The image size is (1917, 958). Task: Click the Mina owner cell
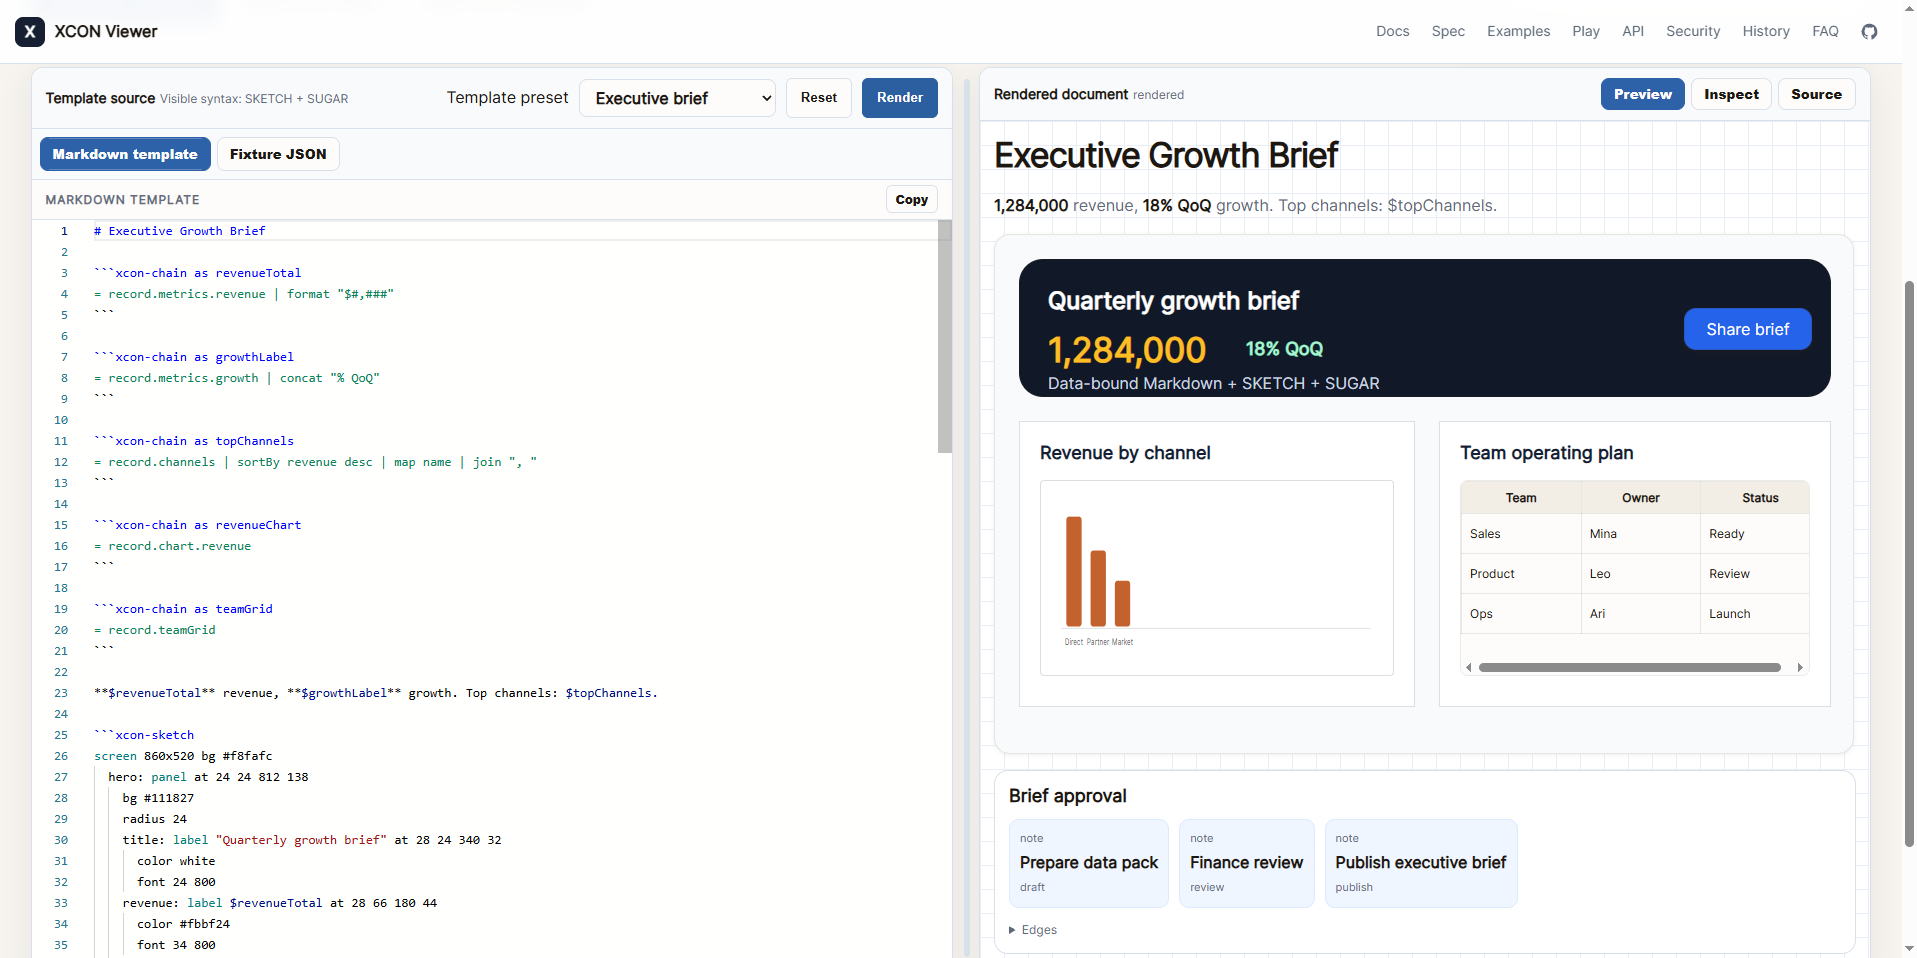point(1641,534)
